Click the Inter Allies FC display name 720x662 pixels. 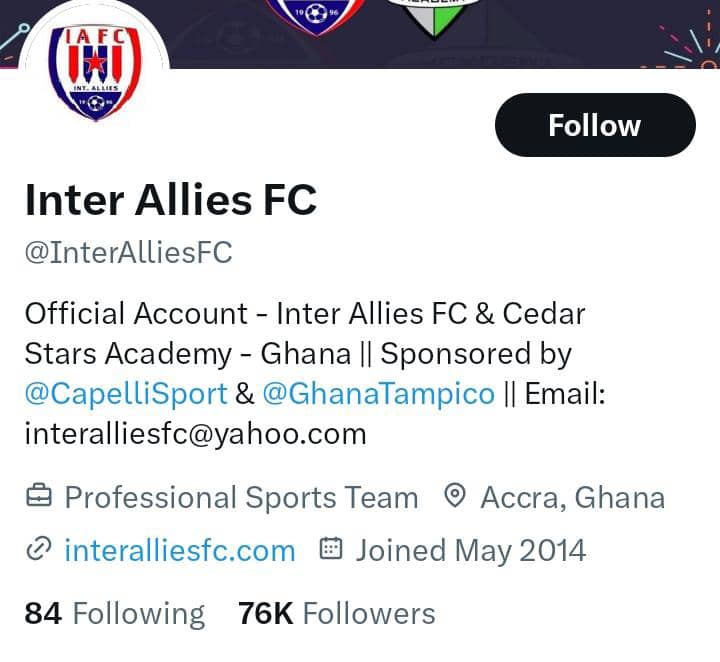pos(170,200)
